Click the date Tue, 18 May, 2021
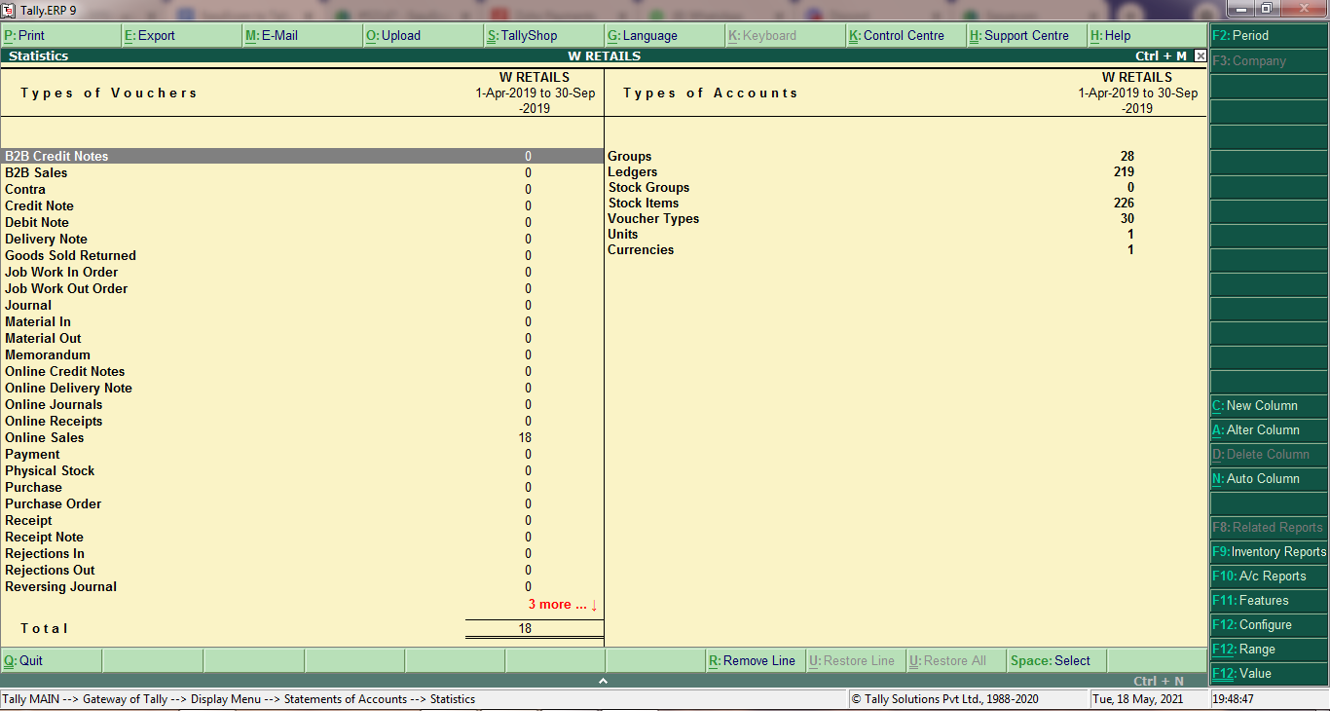 click(x=1138, y=699)
